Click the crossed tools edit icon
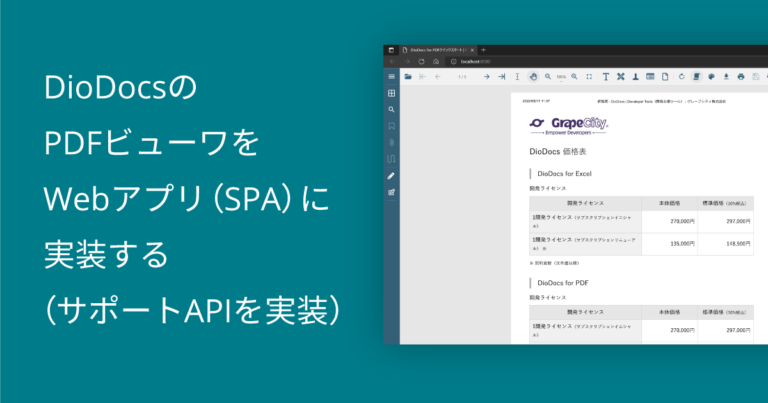The height and width of the screenshot is (403, 768). 621,77
